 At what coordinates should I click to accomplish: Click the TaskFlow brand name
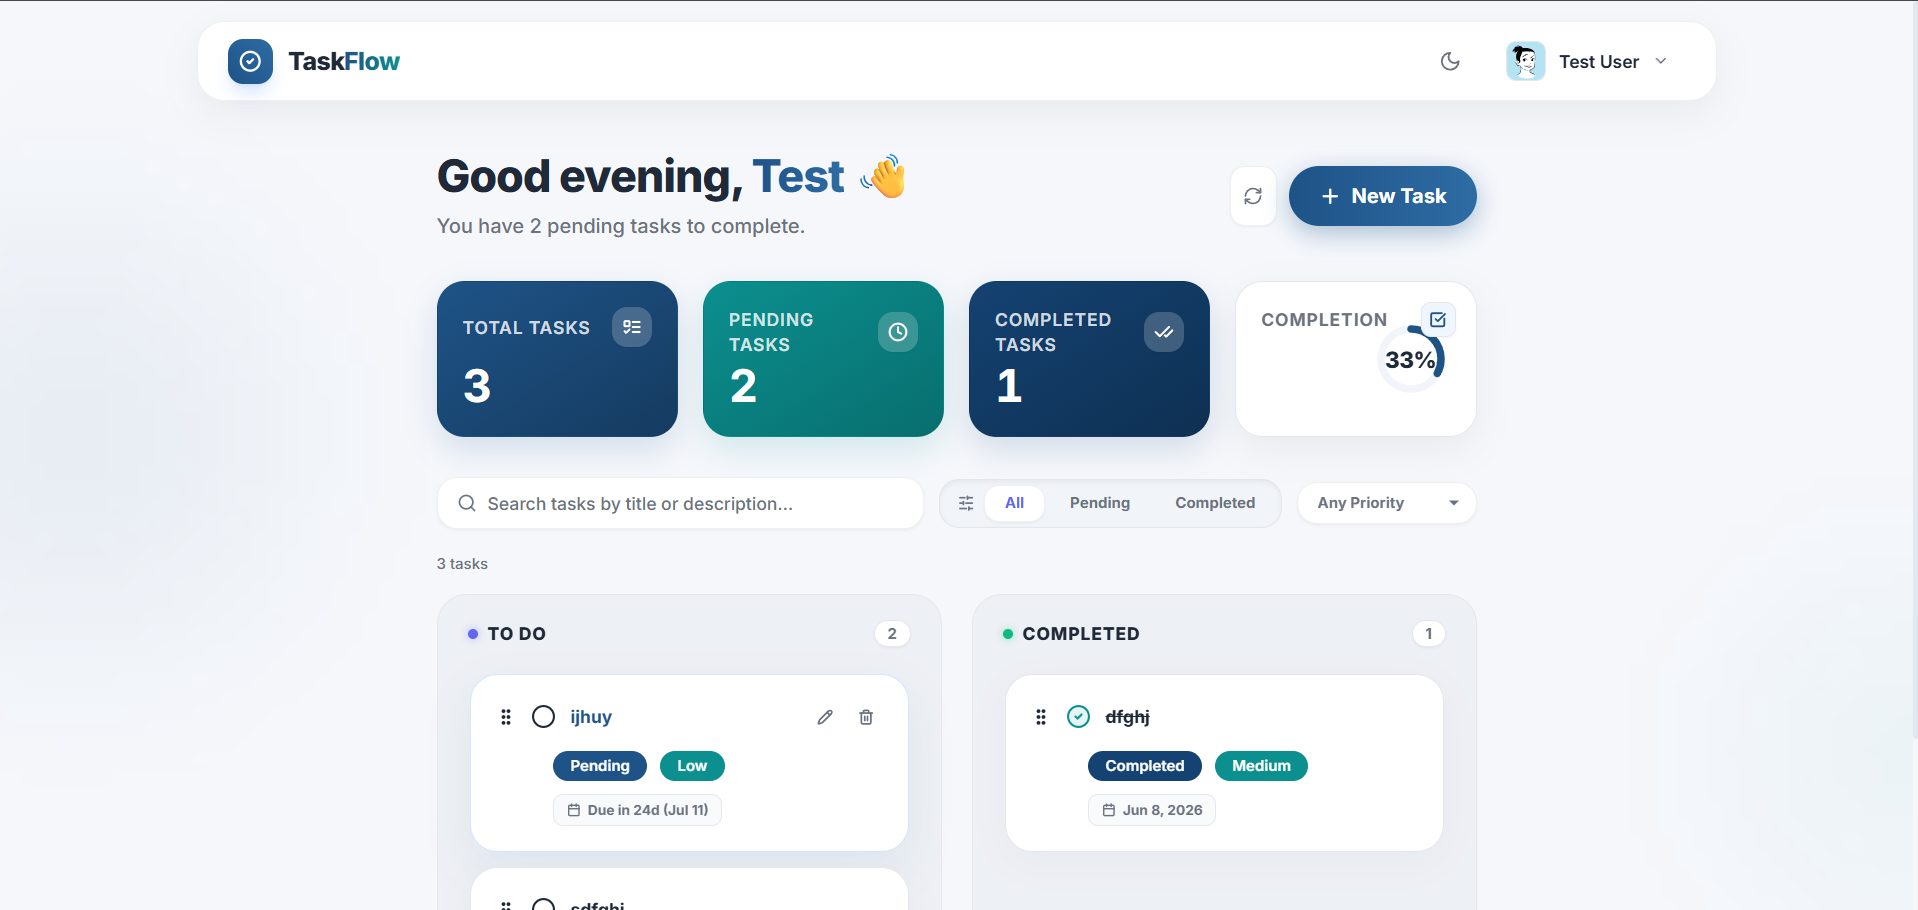pyautogui.click(x=344, y=62)
